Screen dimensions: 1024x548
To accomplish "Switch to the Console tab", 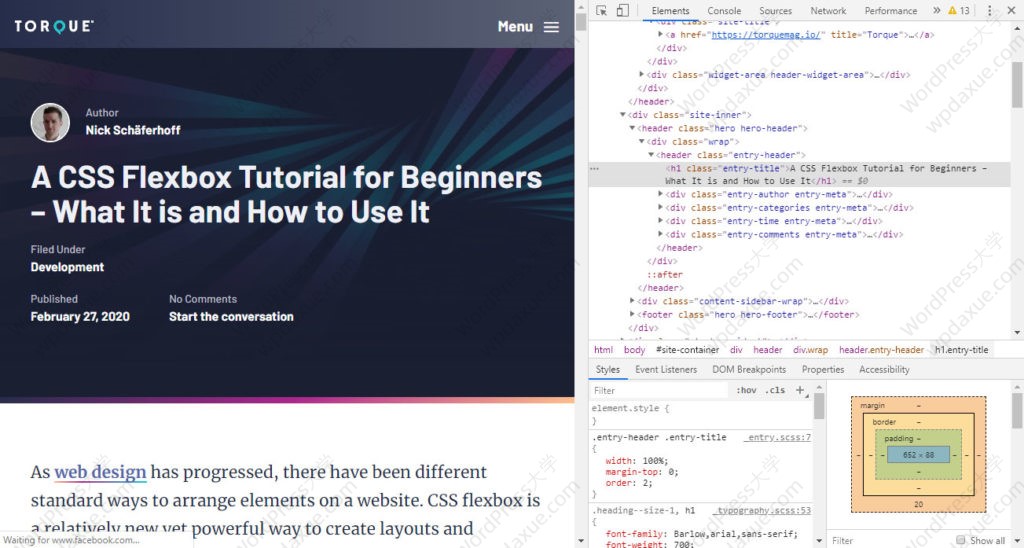I will point(724,10).
